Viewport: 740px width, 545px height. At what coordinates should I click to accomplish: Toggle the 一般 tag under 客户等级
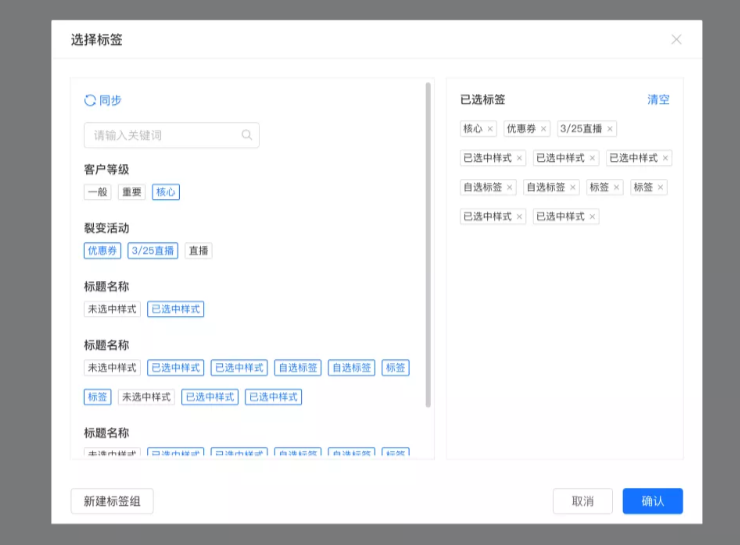tap(98, 192)
